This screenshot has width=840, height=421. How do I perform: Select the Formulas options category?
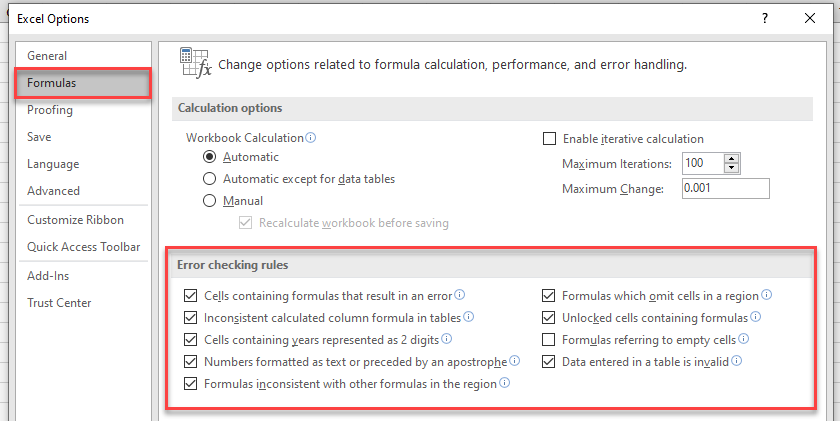82,83
